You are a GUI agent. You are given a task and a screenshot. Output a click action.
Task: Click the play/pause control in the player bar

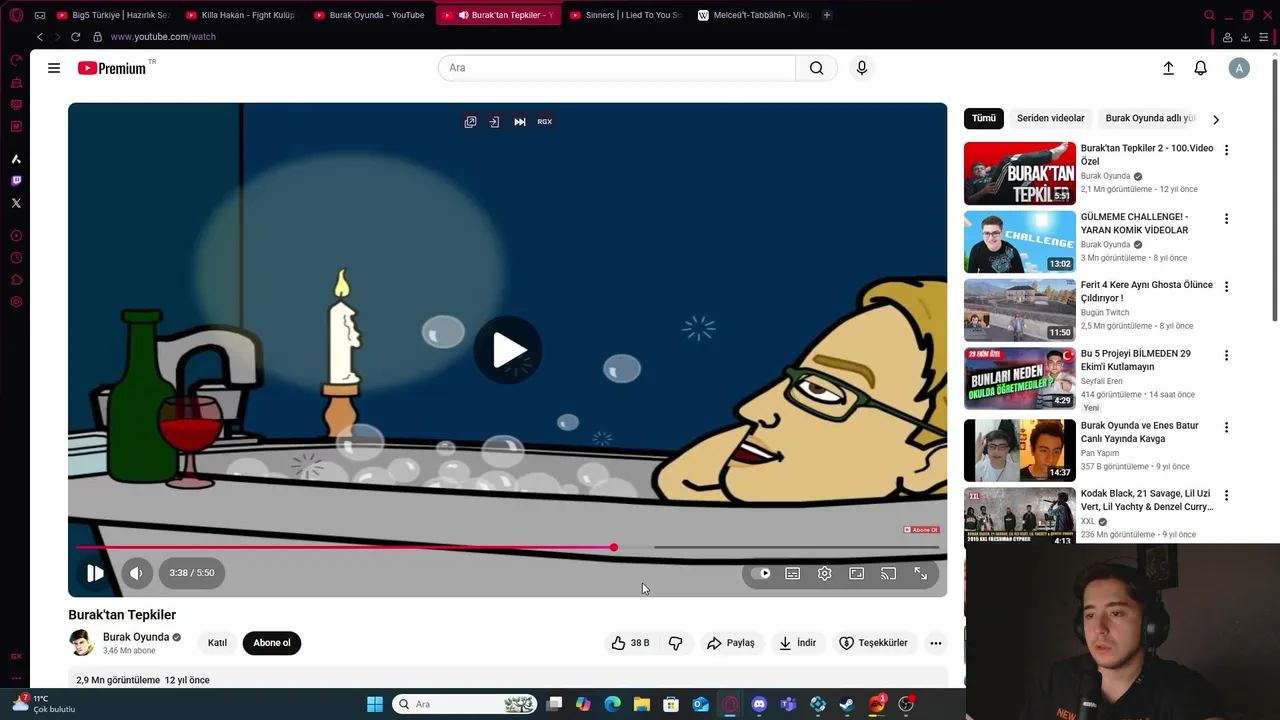point(95,573)
